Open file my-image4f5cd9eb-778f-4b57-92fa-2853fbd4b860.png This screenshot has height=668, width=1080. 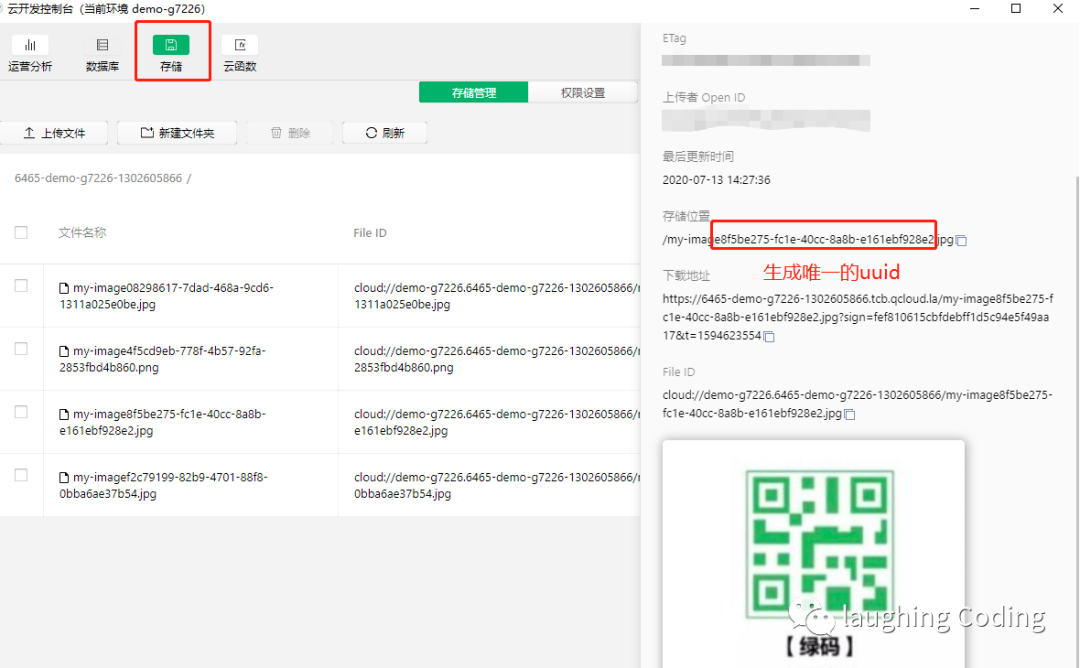(163, 359)
